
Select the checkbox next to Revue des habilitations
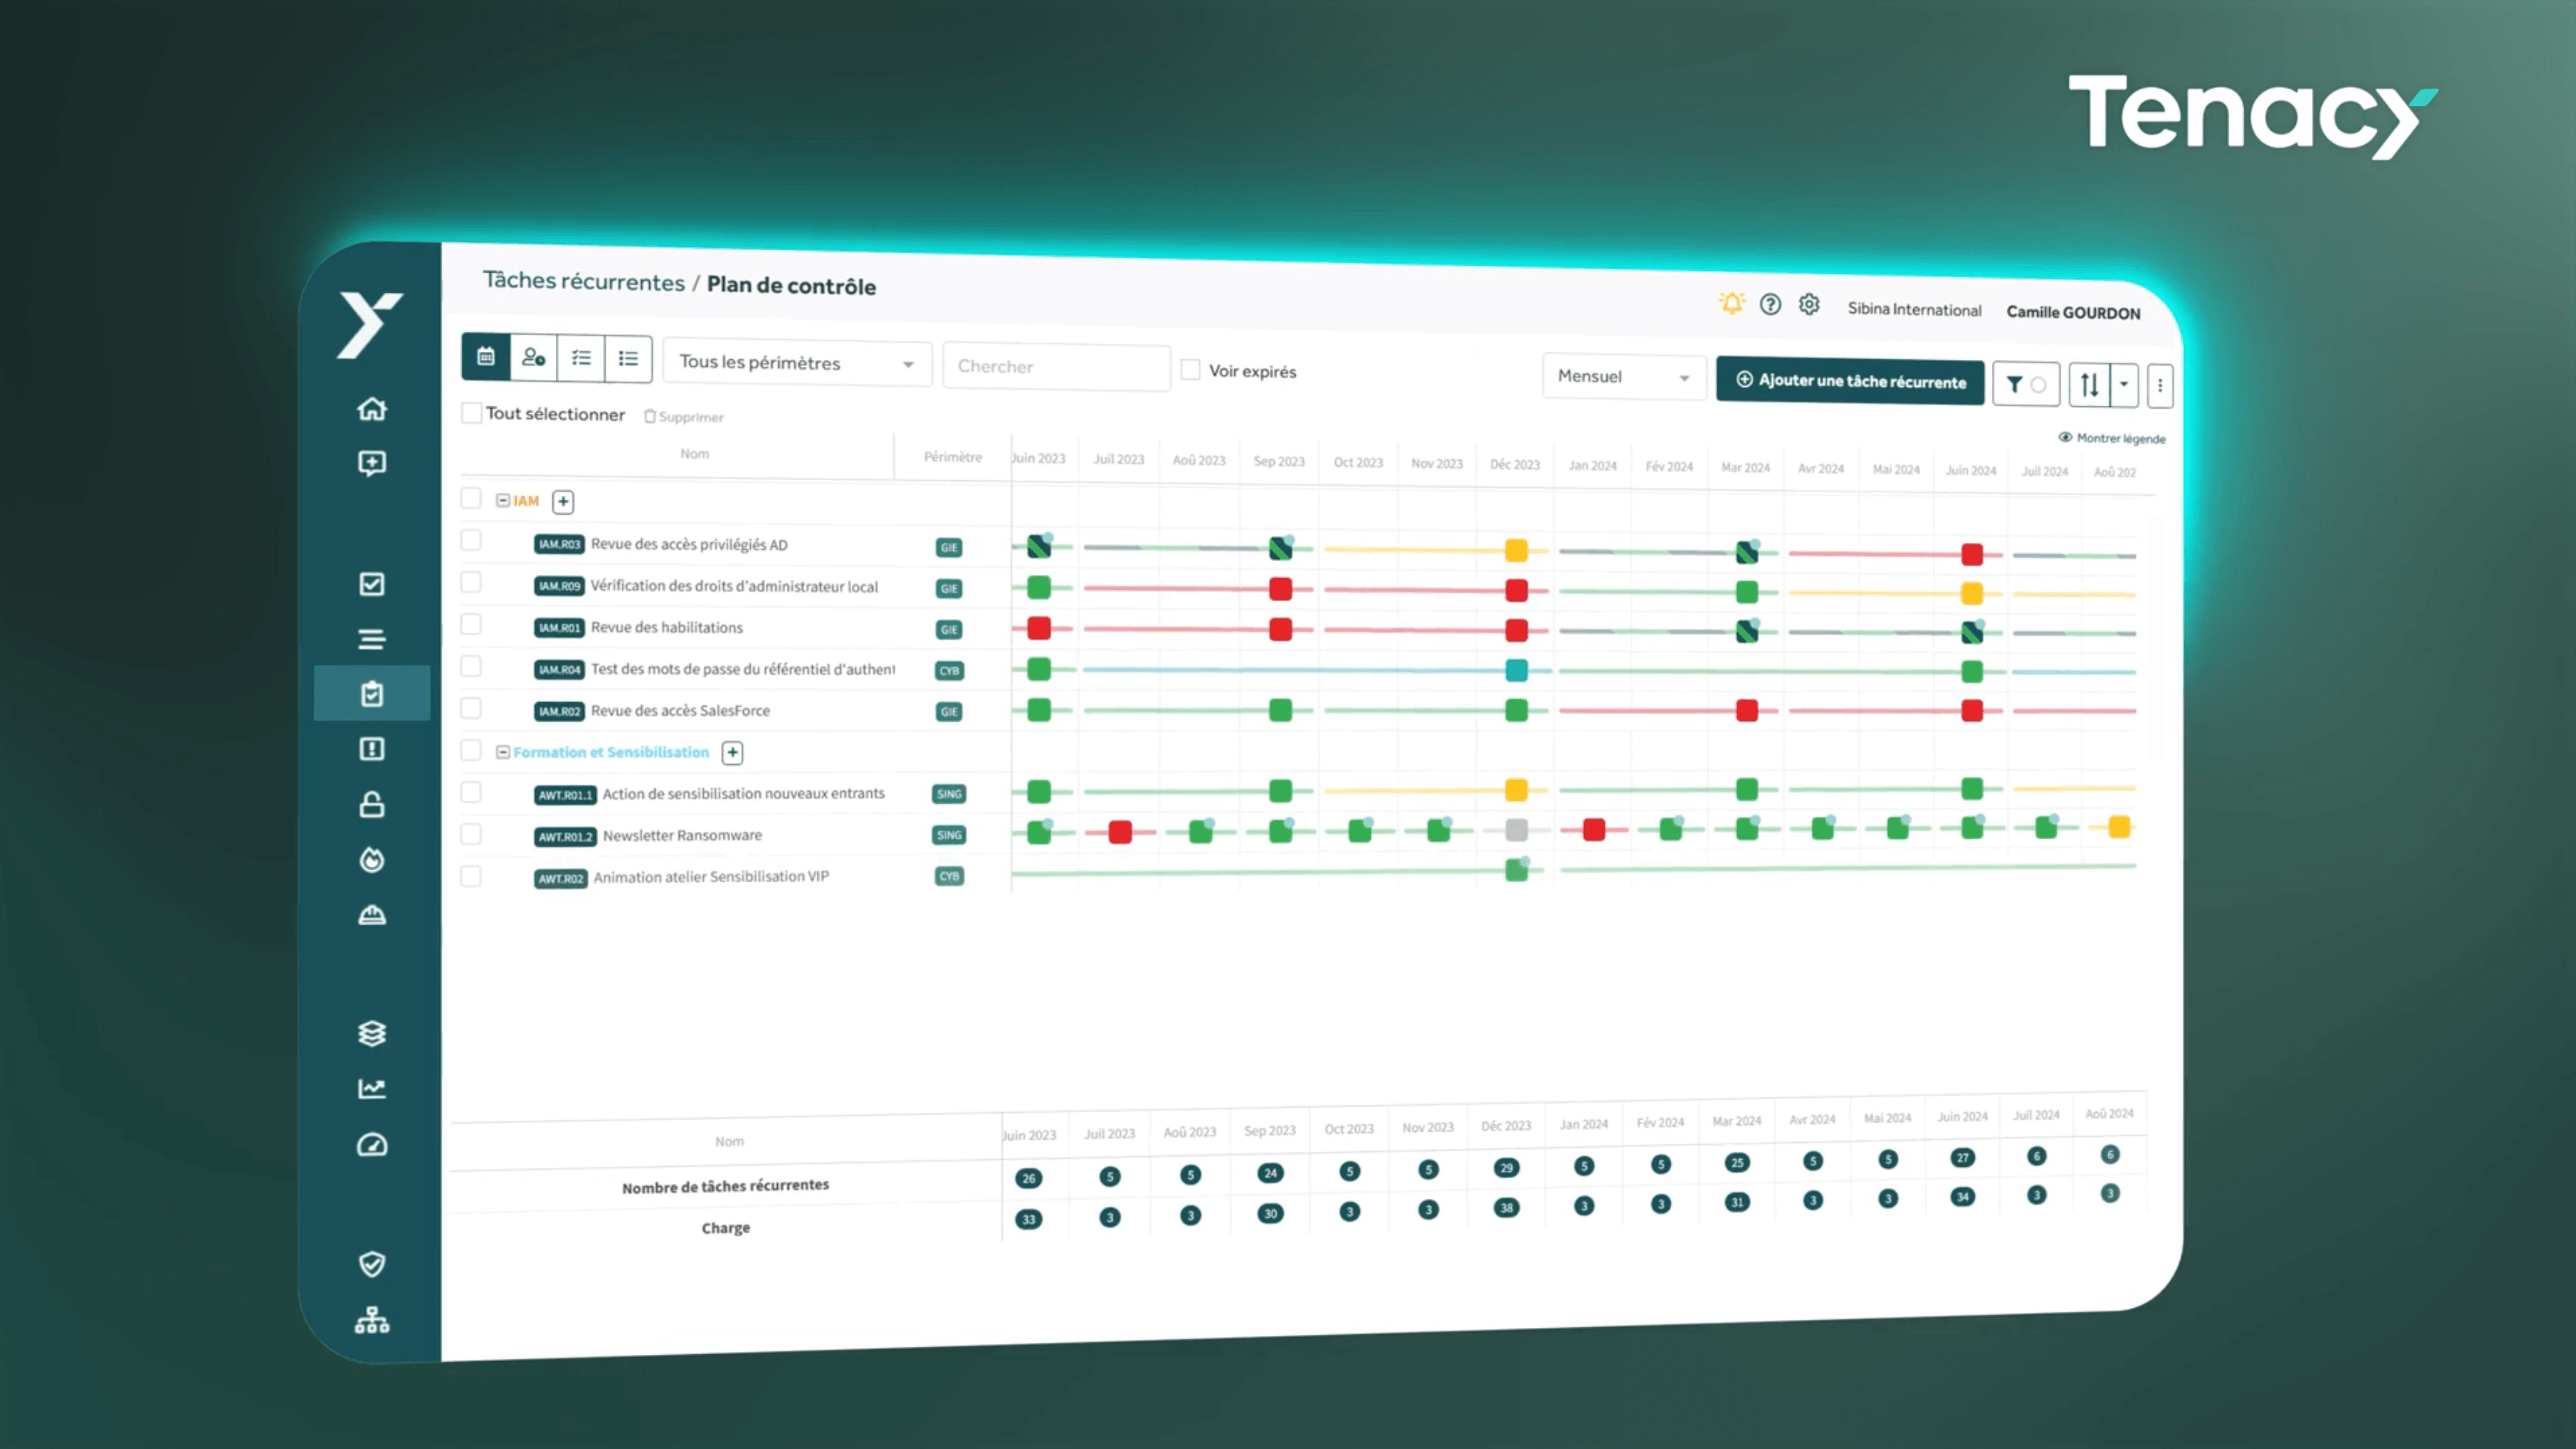(471, 625)
